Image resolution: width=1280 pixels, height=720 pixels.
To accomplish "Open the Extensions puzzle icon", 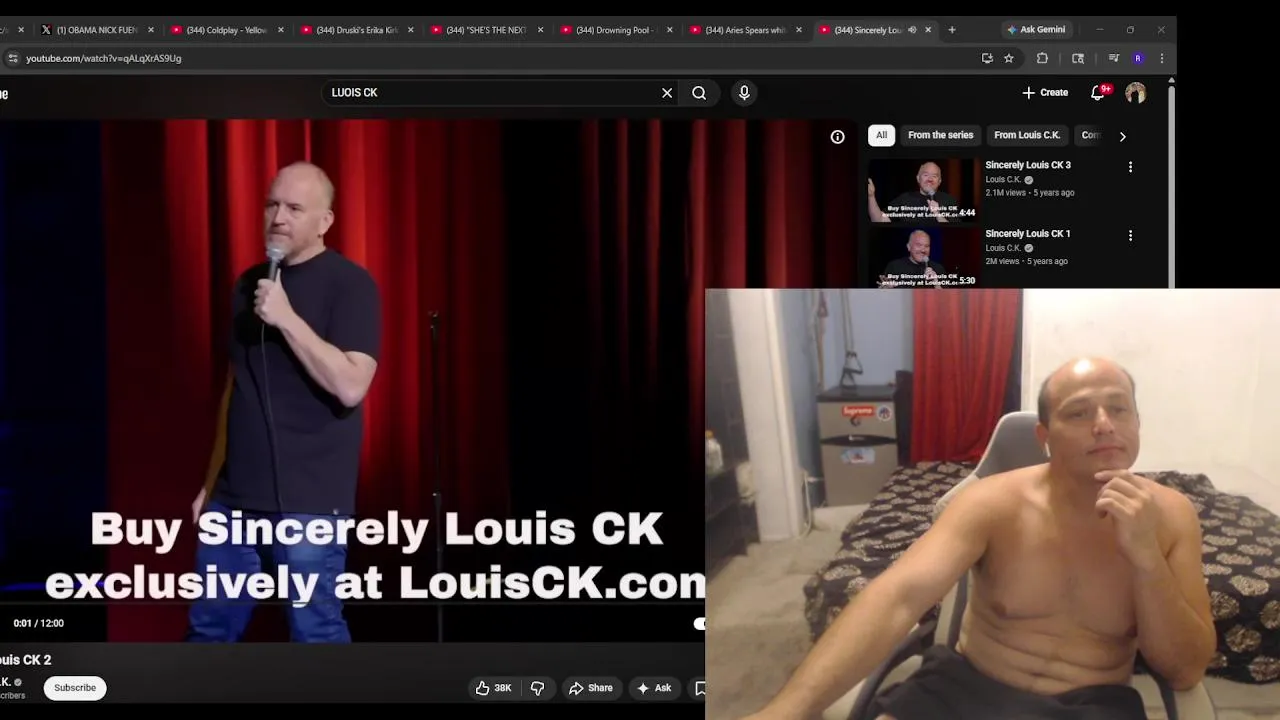I will click(x=1042, y=58).
